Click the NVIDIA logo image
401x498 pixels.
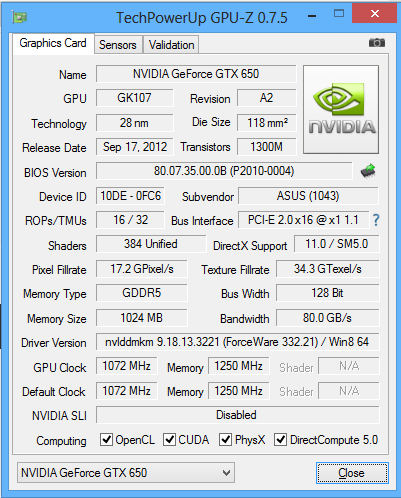341,109
